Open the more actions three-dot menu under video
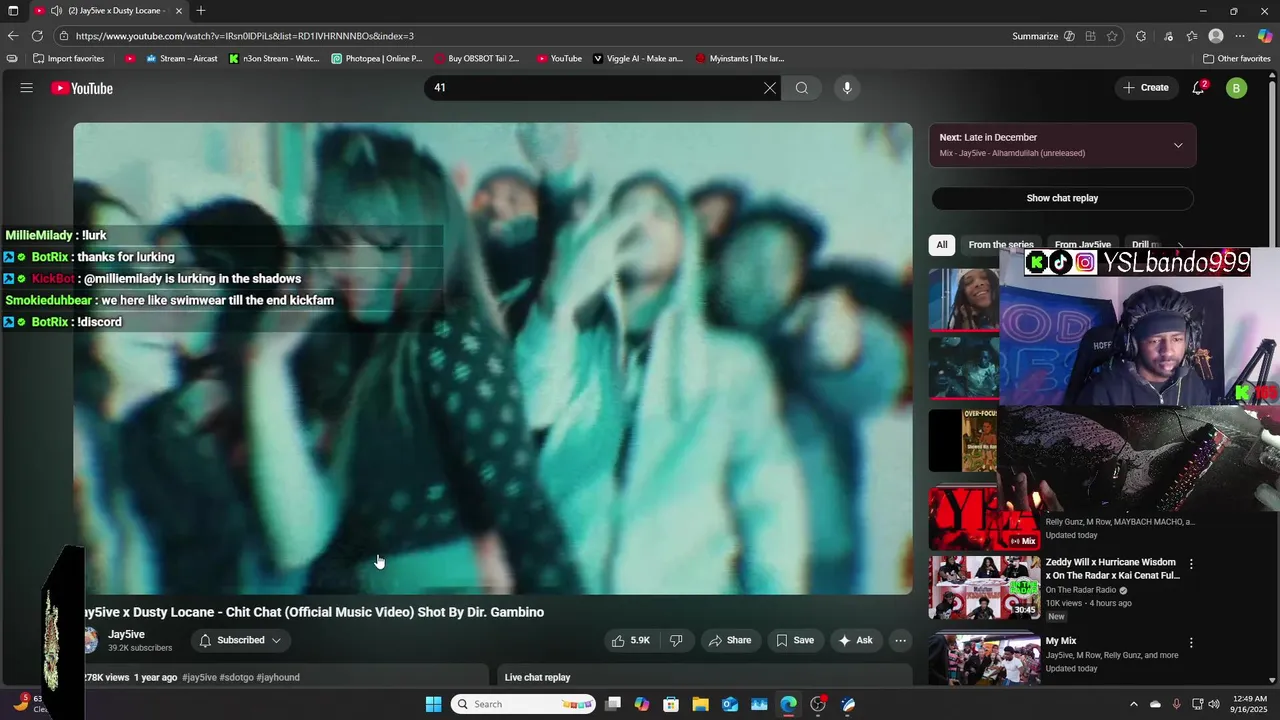This screenshot has width=1280, height=720. 900,640
